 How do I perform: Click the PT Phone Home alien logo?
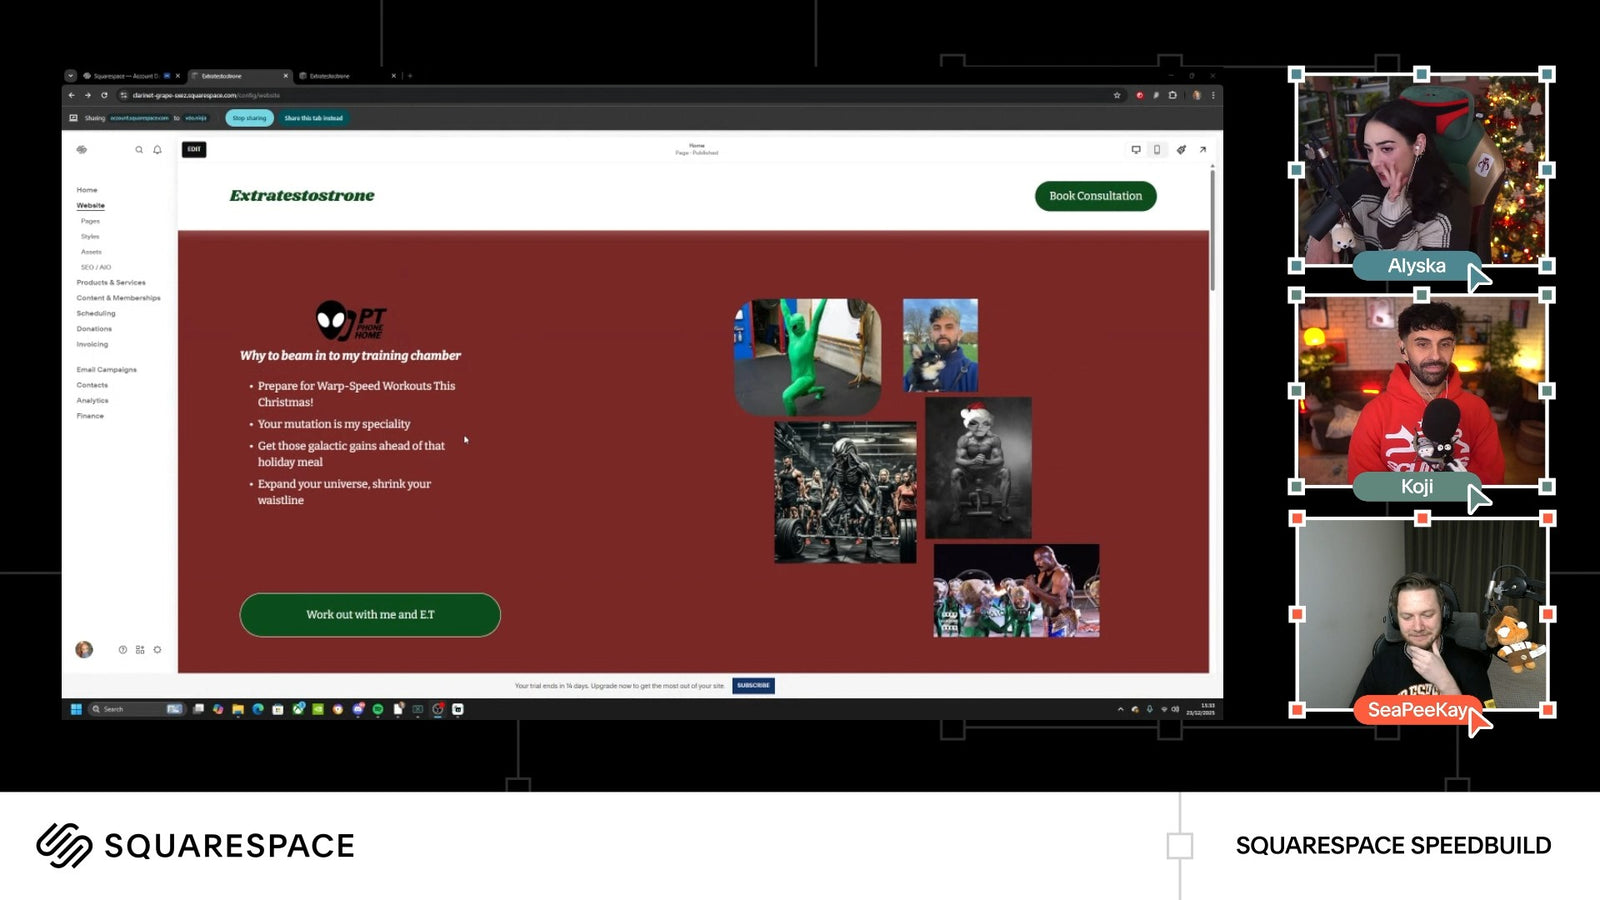(351, 321)
